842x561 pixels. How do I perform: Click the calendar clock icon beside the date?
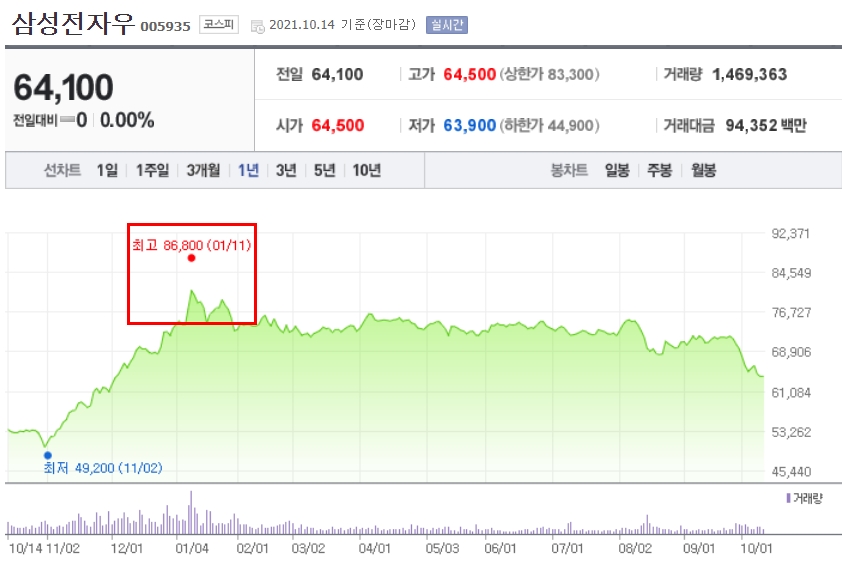point(258,26)
